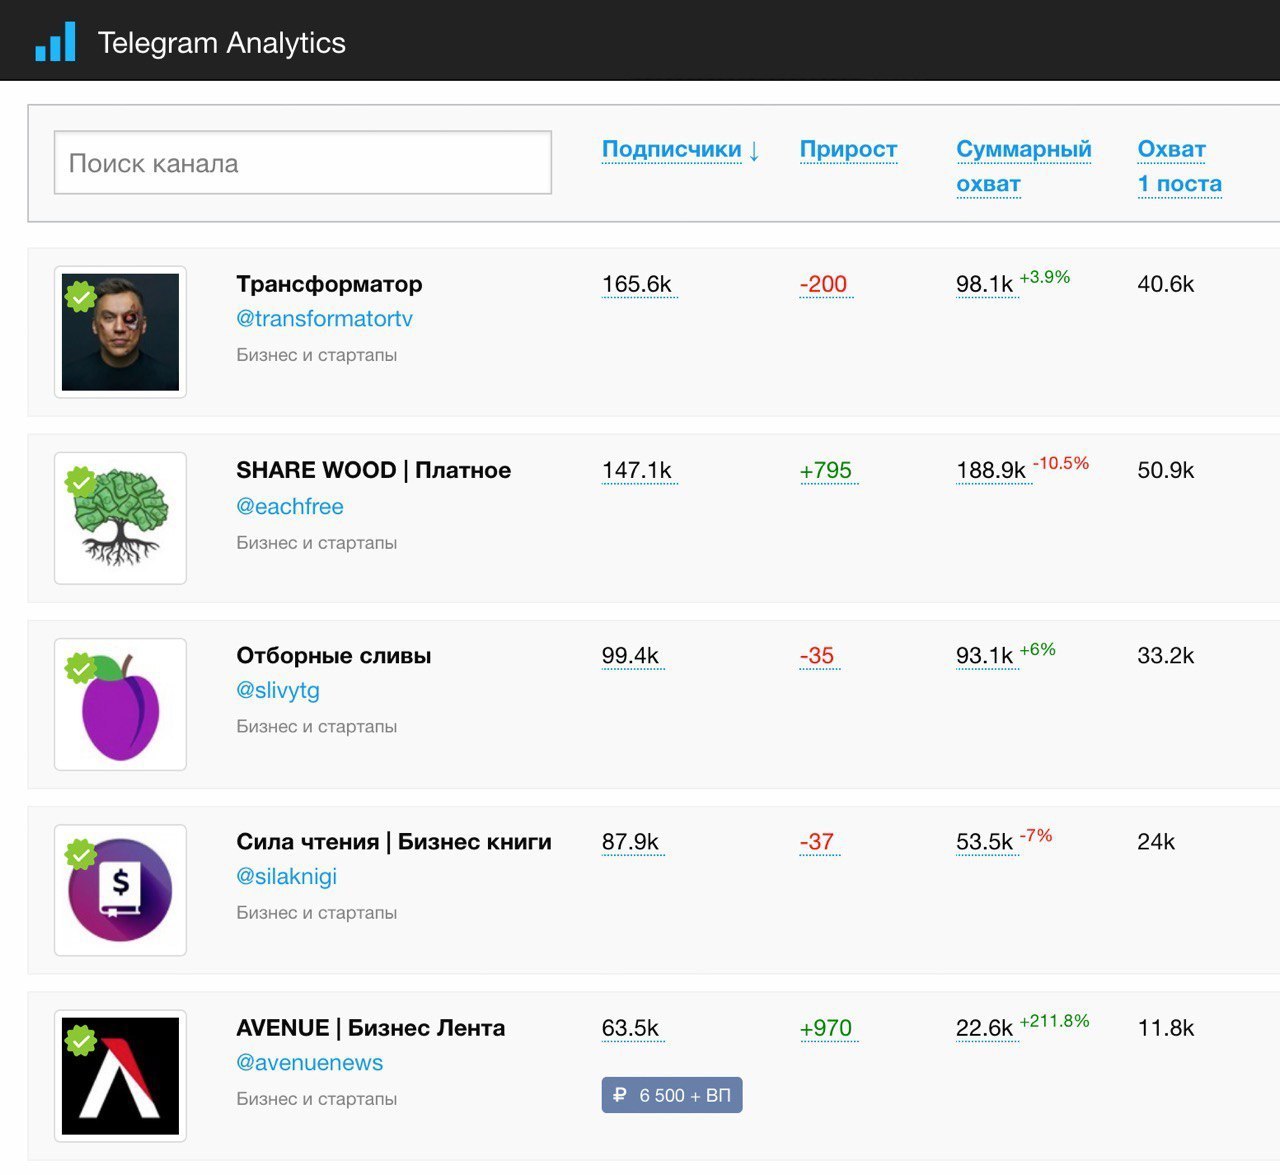
Task: Open the @silaknigi handle link
Action: [x=286, y=876]
